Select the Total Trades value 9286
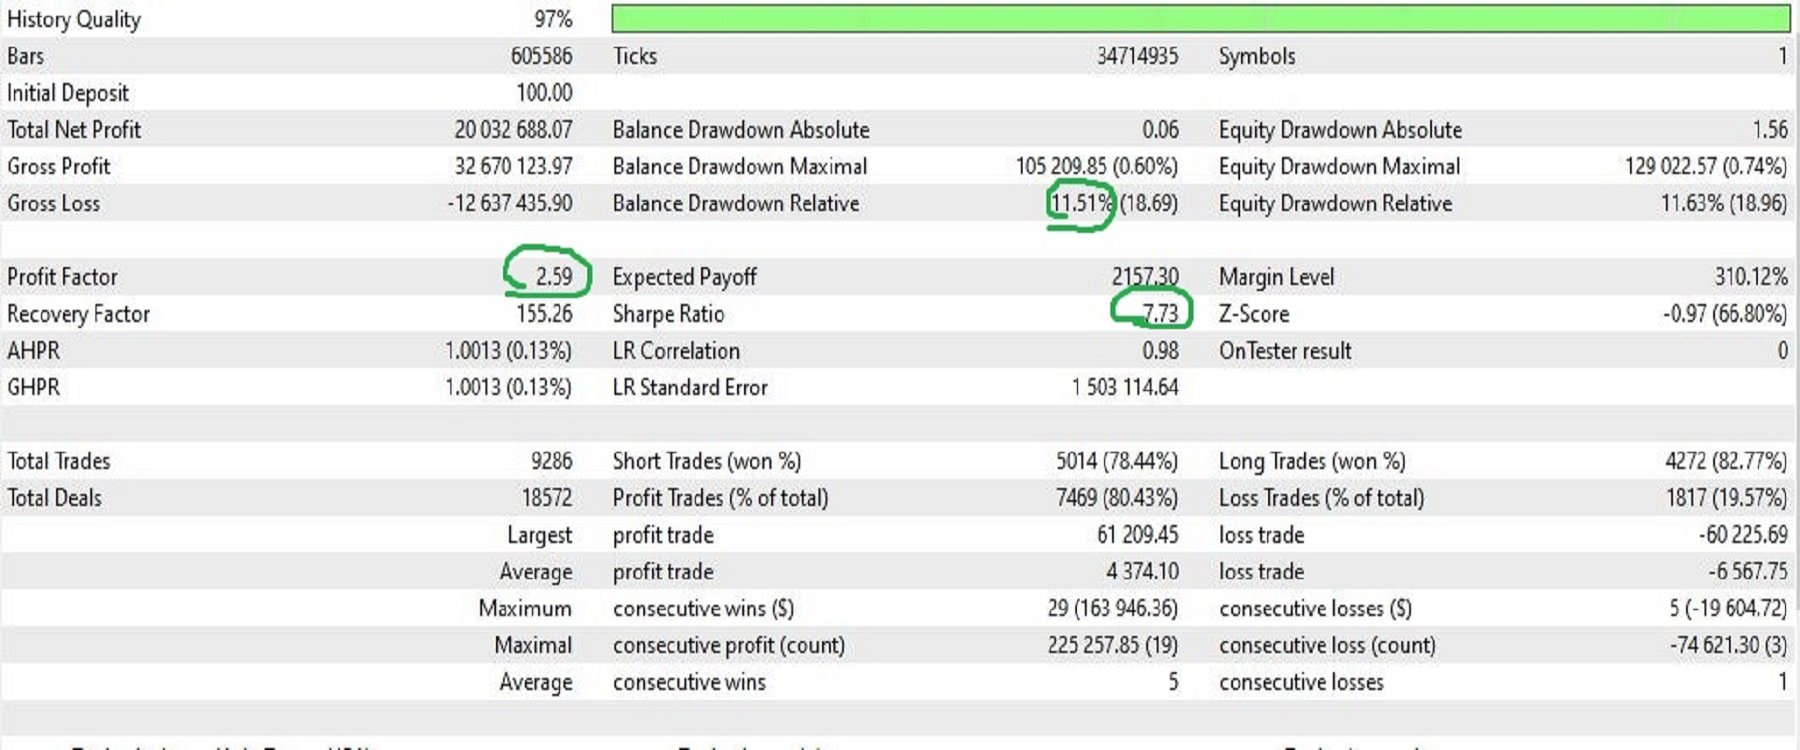1800x750 pixels. (x=551, y=461)
